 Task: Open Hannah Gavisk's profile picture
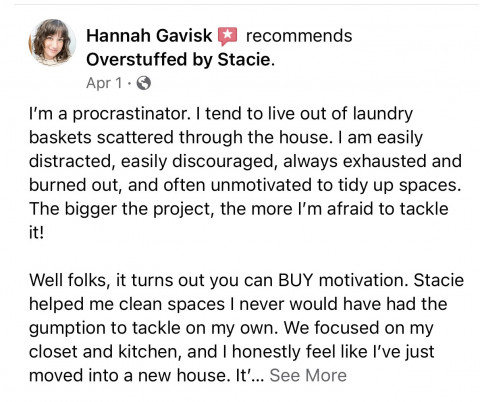point(52,42)
